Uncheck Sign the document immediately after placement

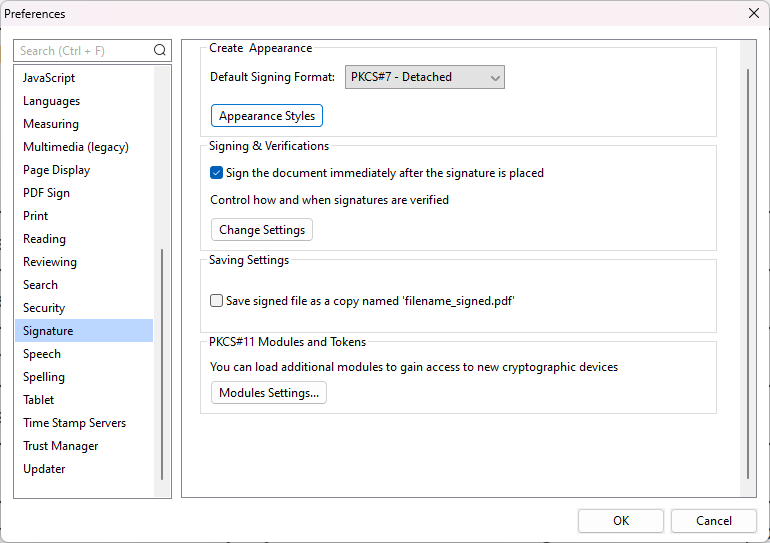pyautogui.click(x=216, y=173)
